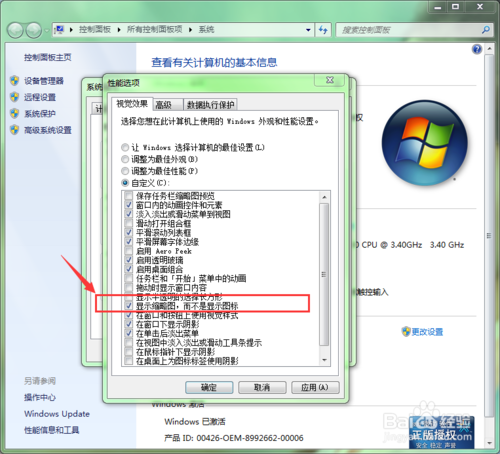Click the forward navigation arrow
Viewport: 500px width, 454px height.
(34, 30)
